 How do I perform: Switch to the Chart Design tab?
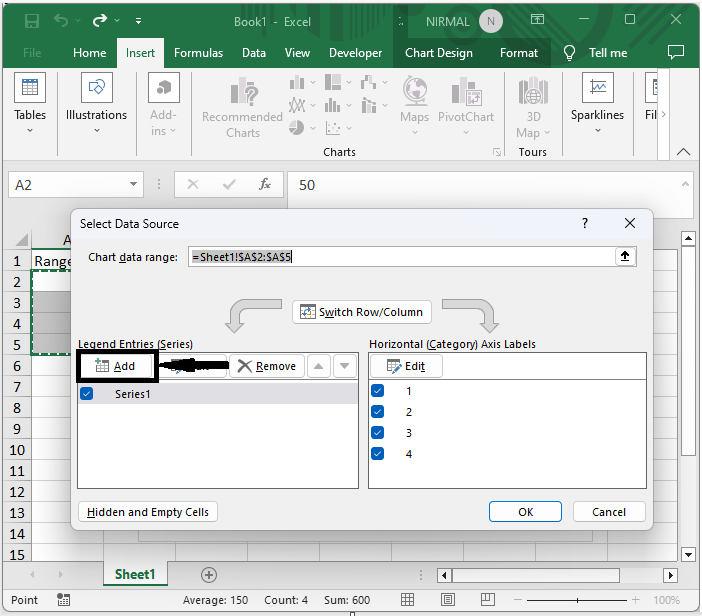point(439,53)
